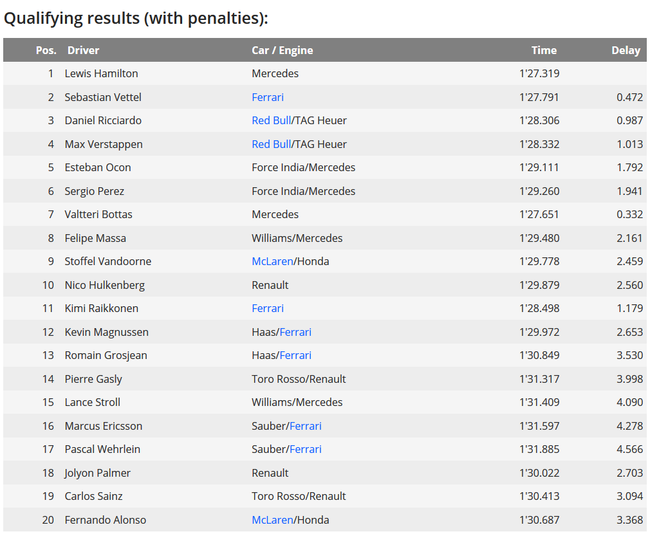
Task: Click Ferrari link in Kimi Raikkonen row
Action: (x=267, y=308)
